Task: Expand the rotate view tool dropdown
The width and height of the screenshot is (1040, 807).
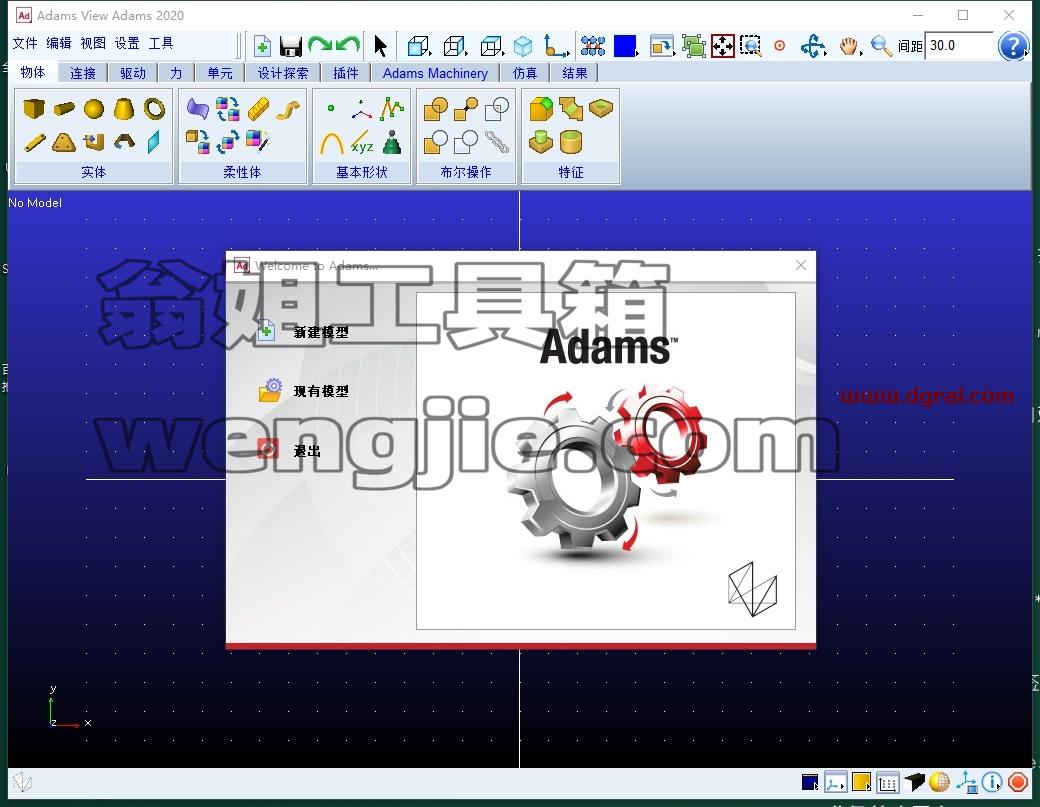Action: (x=813, y=46)
